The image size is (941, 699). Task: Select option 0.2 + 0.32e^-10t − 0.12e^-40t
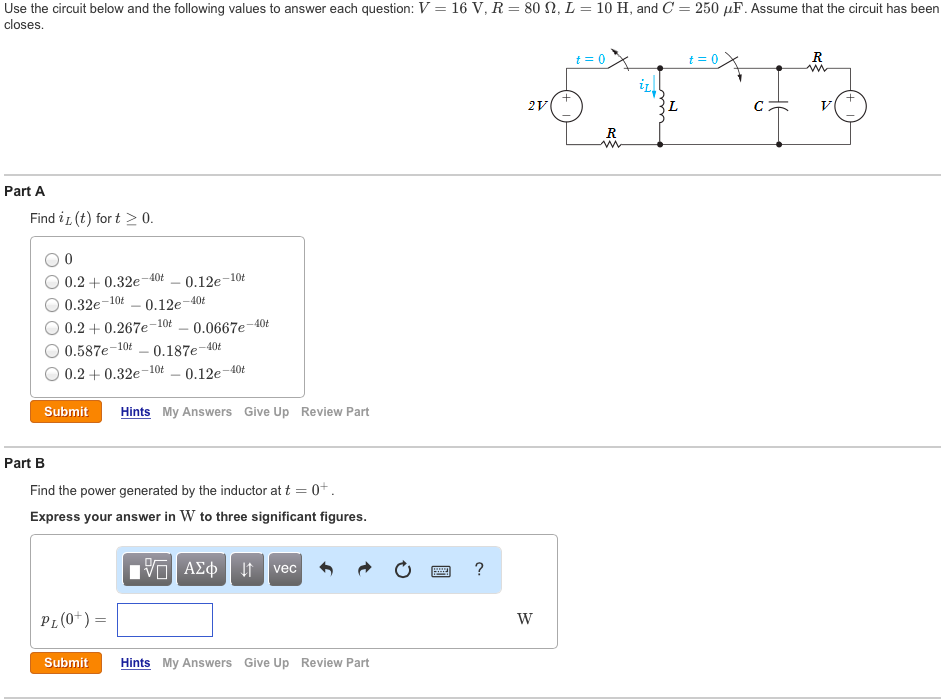pos(52,374)
